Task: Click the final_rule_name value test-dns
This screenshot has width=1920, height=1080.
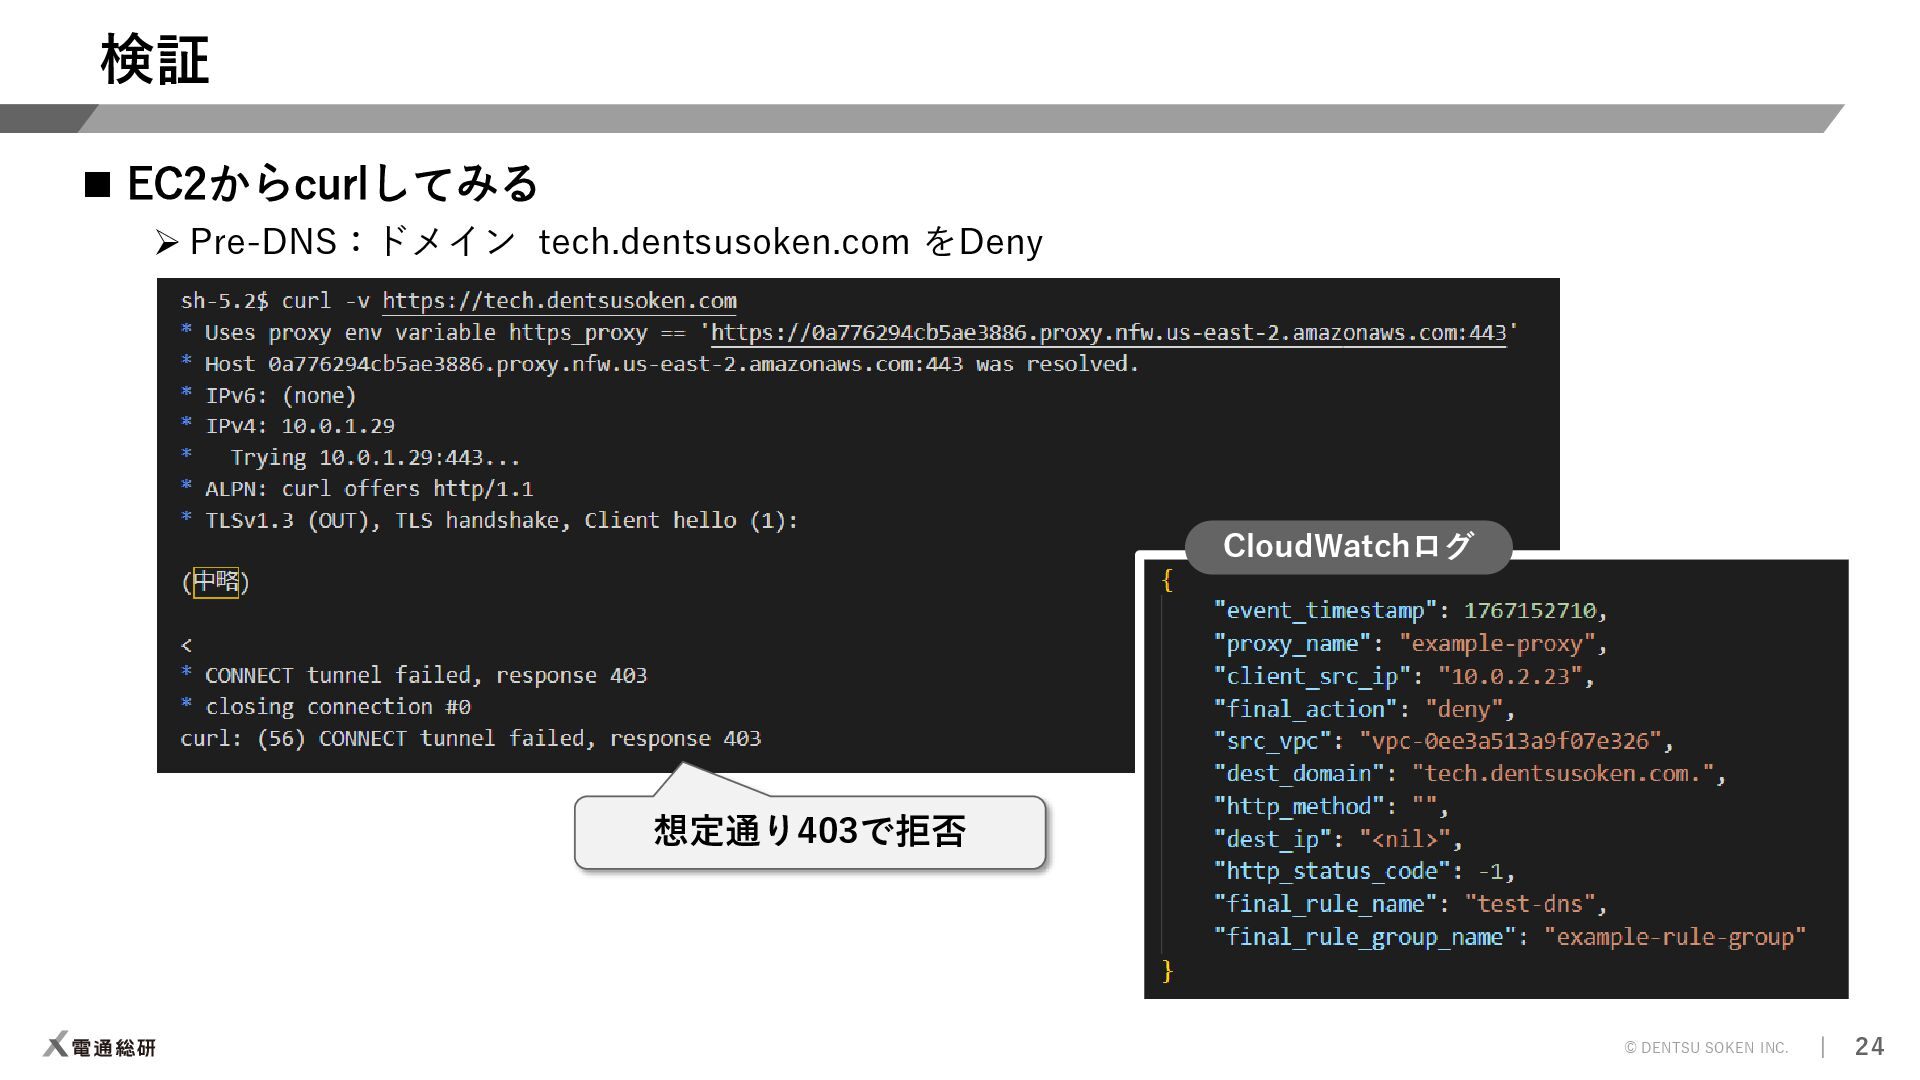Action: coord(1530,904)
